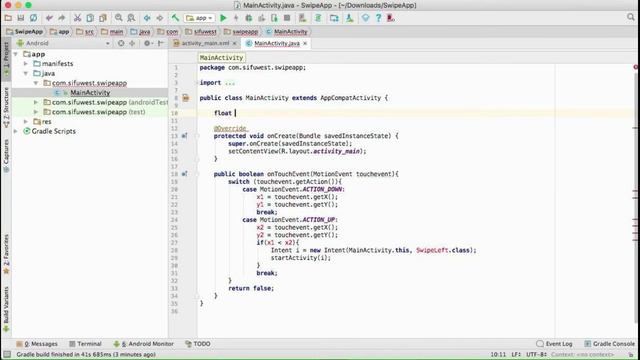Collapse the app tree node
Image resolution: width=640 pixels, height=360 pixels.
click(16, 54)
